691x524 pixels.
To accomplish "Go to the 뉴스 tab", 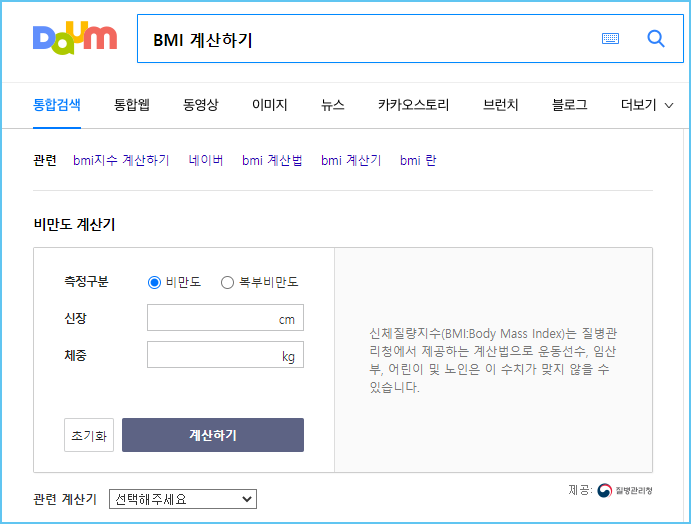I will click(333, 105).
